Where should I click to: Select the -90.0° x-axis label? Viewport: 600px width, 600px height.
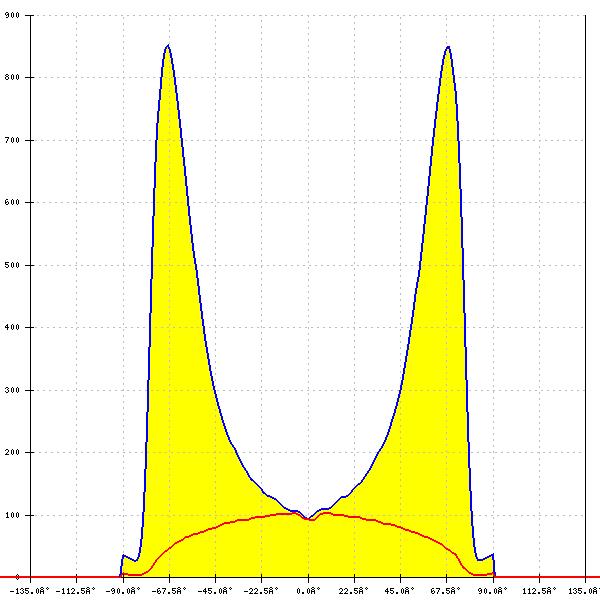[122, 590]
